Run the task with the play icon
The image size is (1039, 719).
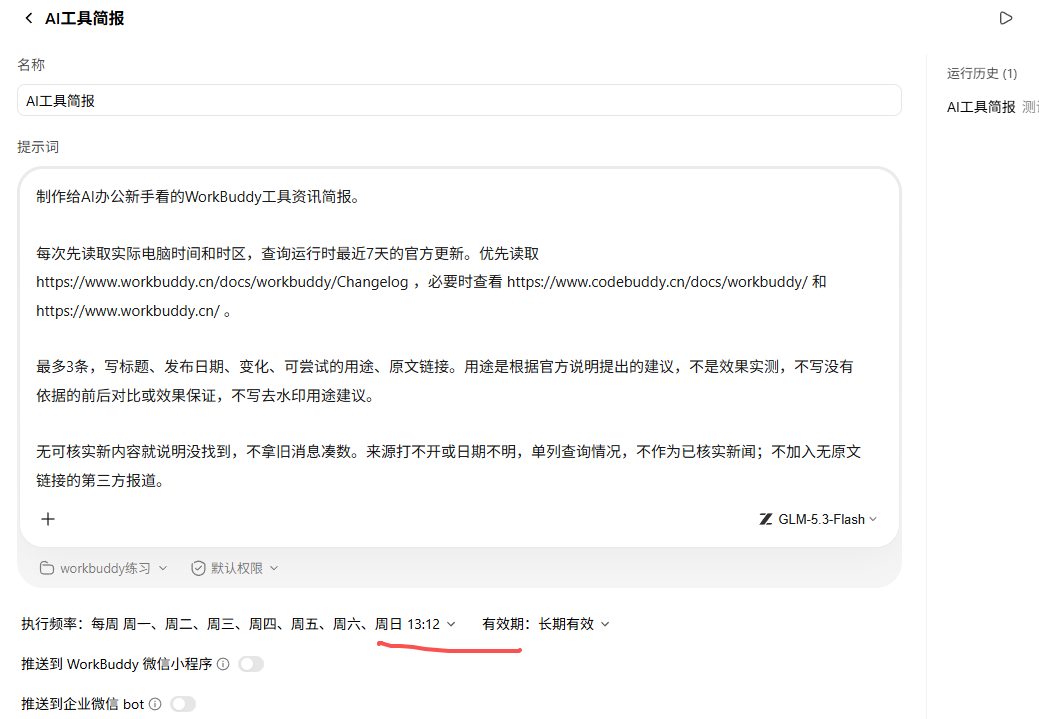[1006, 18]
